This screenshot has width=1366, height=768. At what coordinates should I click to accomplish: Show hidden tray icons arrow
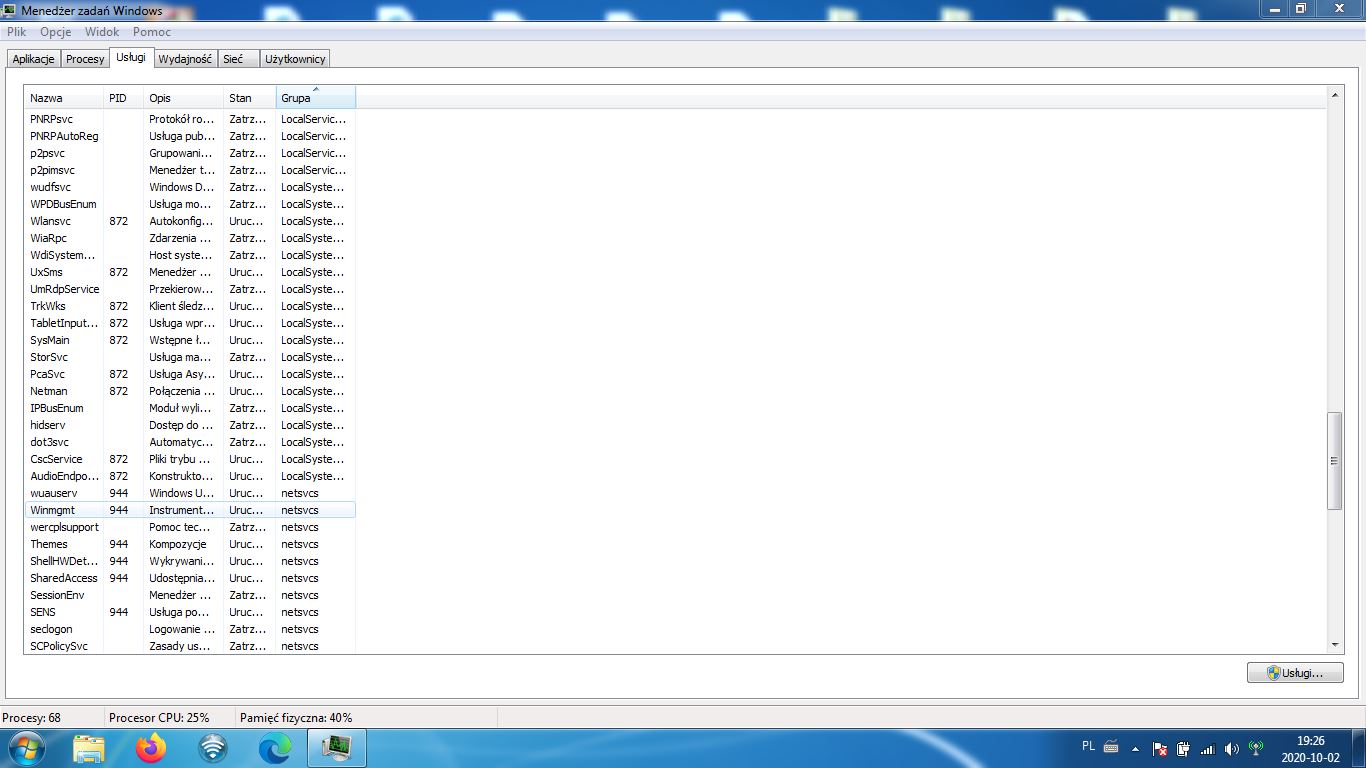click(x=1135, y=748)
